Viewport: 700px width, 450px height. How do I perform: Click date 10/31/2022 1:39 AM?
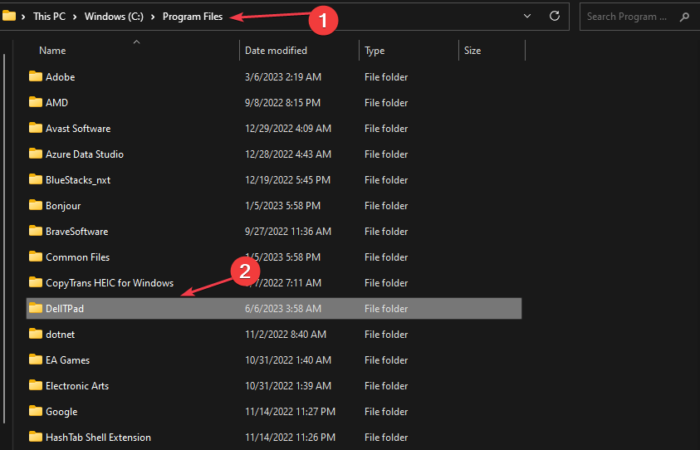point(288,386)
